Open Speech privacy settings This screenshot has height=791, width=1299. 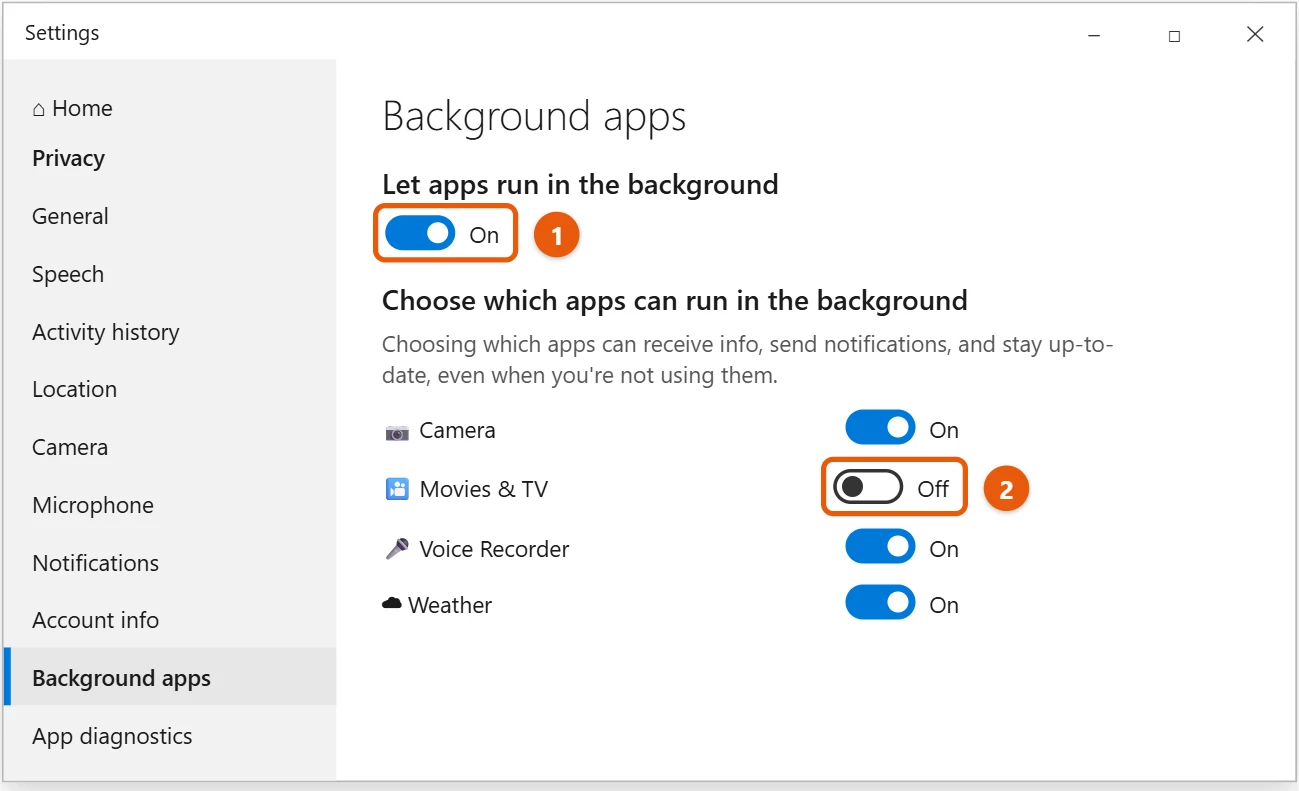tap(170, 274)
